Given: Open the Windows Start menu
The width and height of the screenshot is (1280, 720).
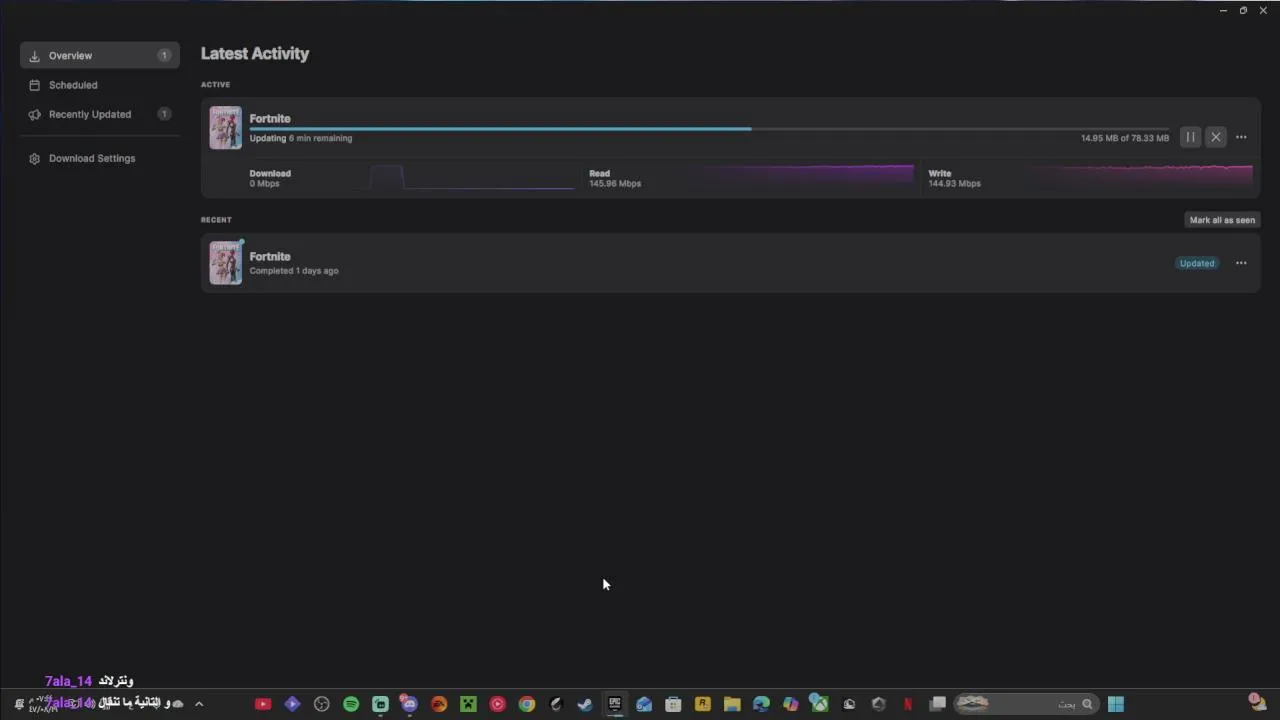Looking at the screenshot, I should coord(1116,704).
